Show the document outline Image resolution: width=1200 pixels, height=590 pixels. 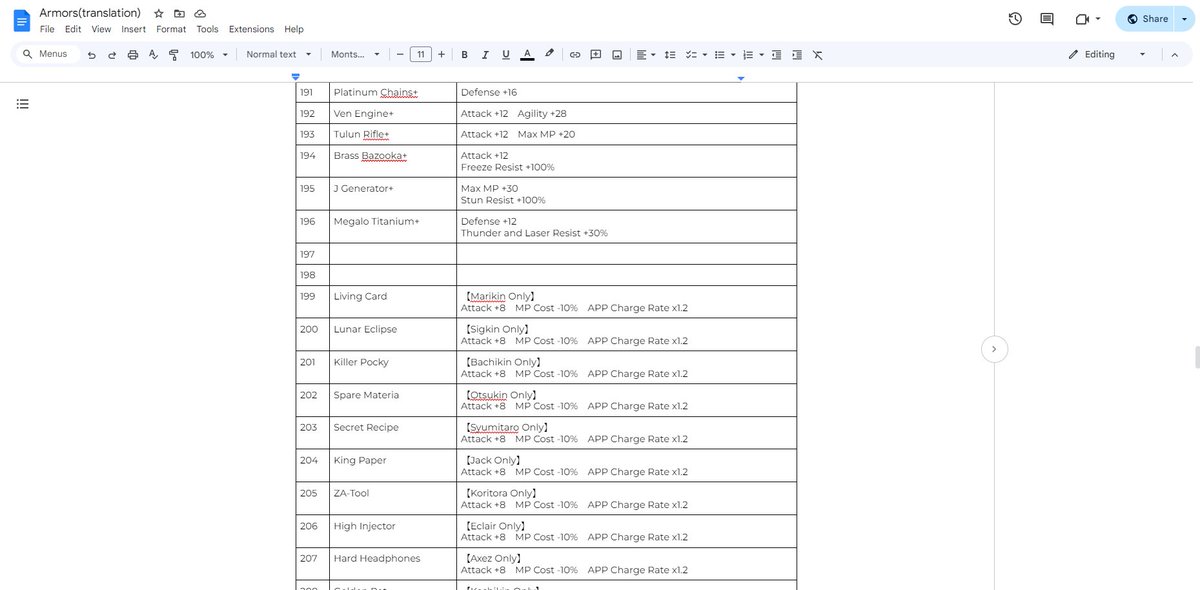coord(23,104)
